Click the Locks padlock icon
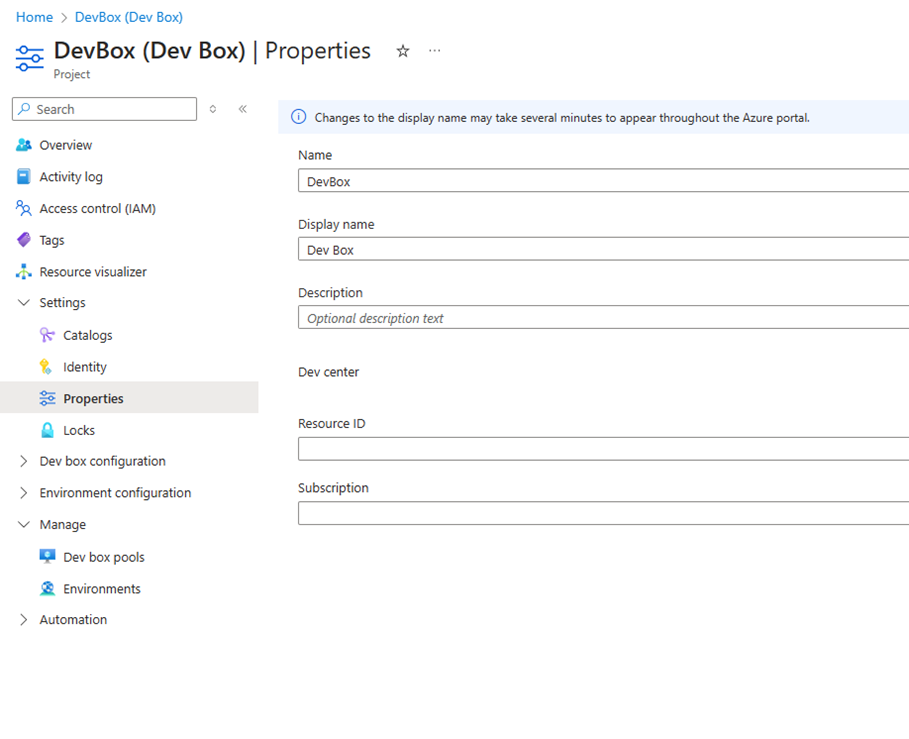The image size is (909, 739). coord(48,430)
